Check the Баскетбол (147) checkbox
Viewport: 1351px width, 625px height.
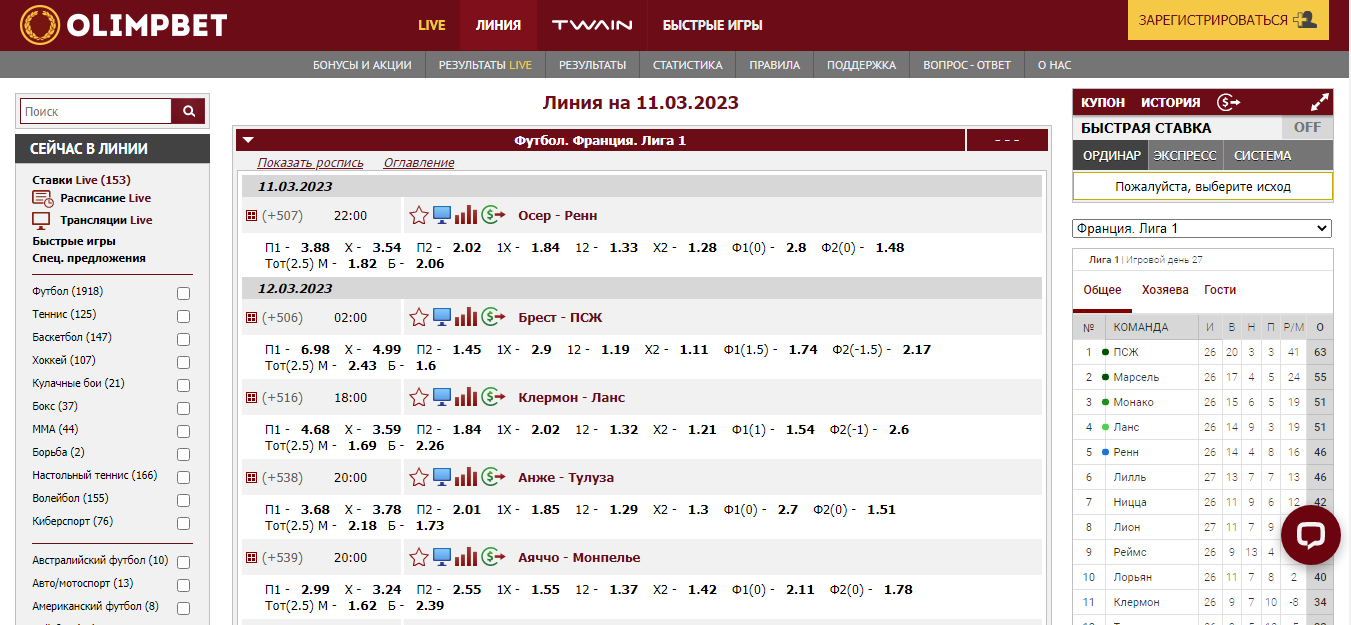[x=183, y=340]
